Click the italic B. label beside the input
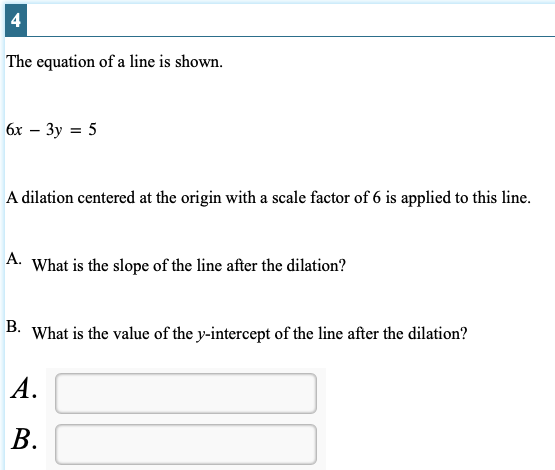555x470 pixels. coord(24,440)
